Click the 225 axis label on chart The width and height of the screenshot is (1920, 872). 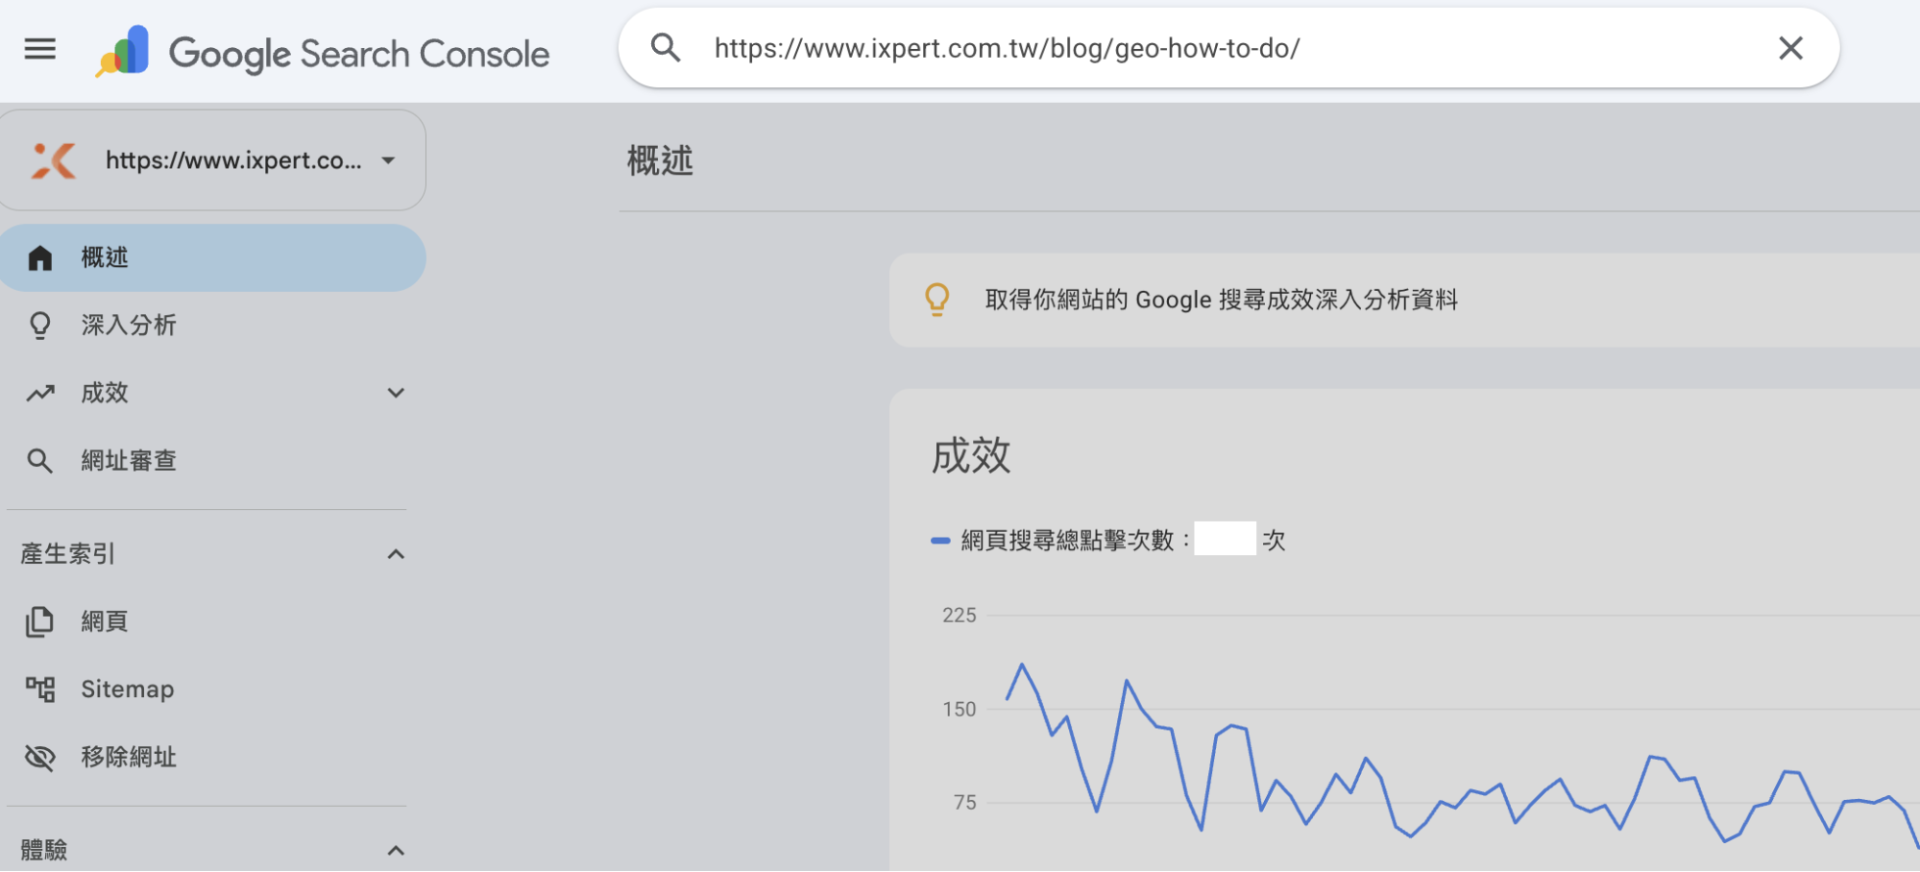coord(959,616)
